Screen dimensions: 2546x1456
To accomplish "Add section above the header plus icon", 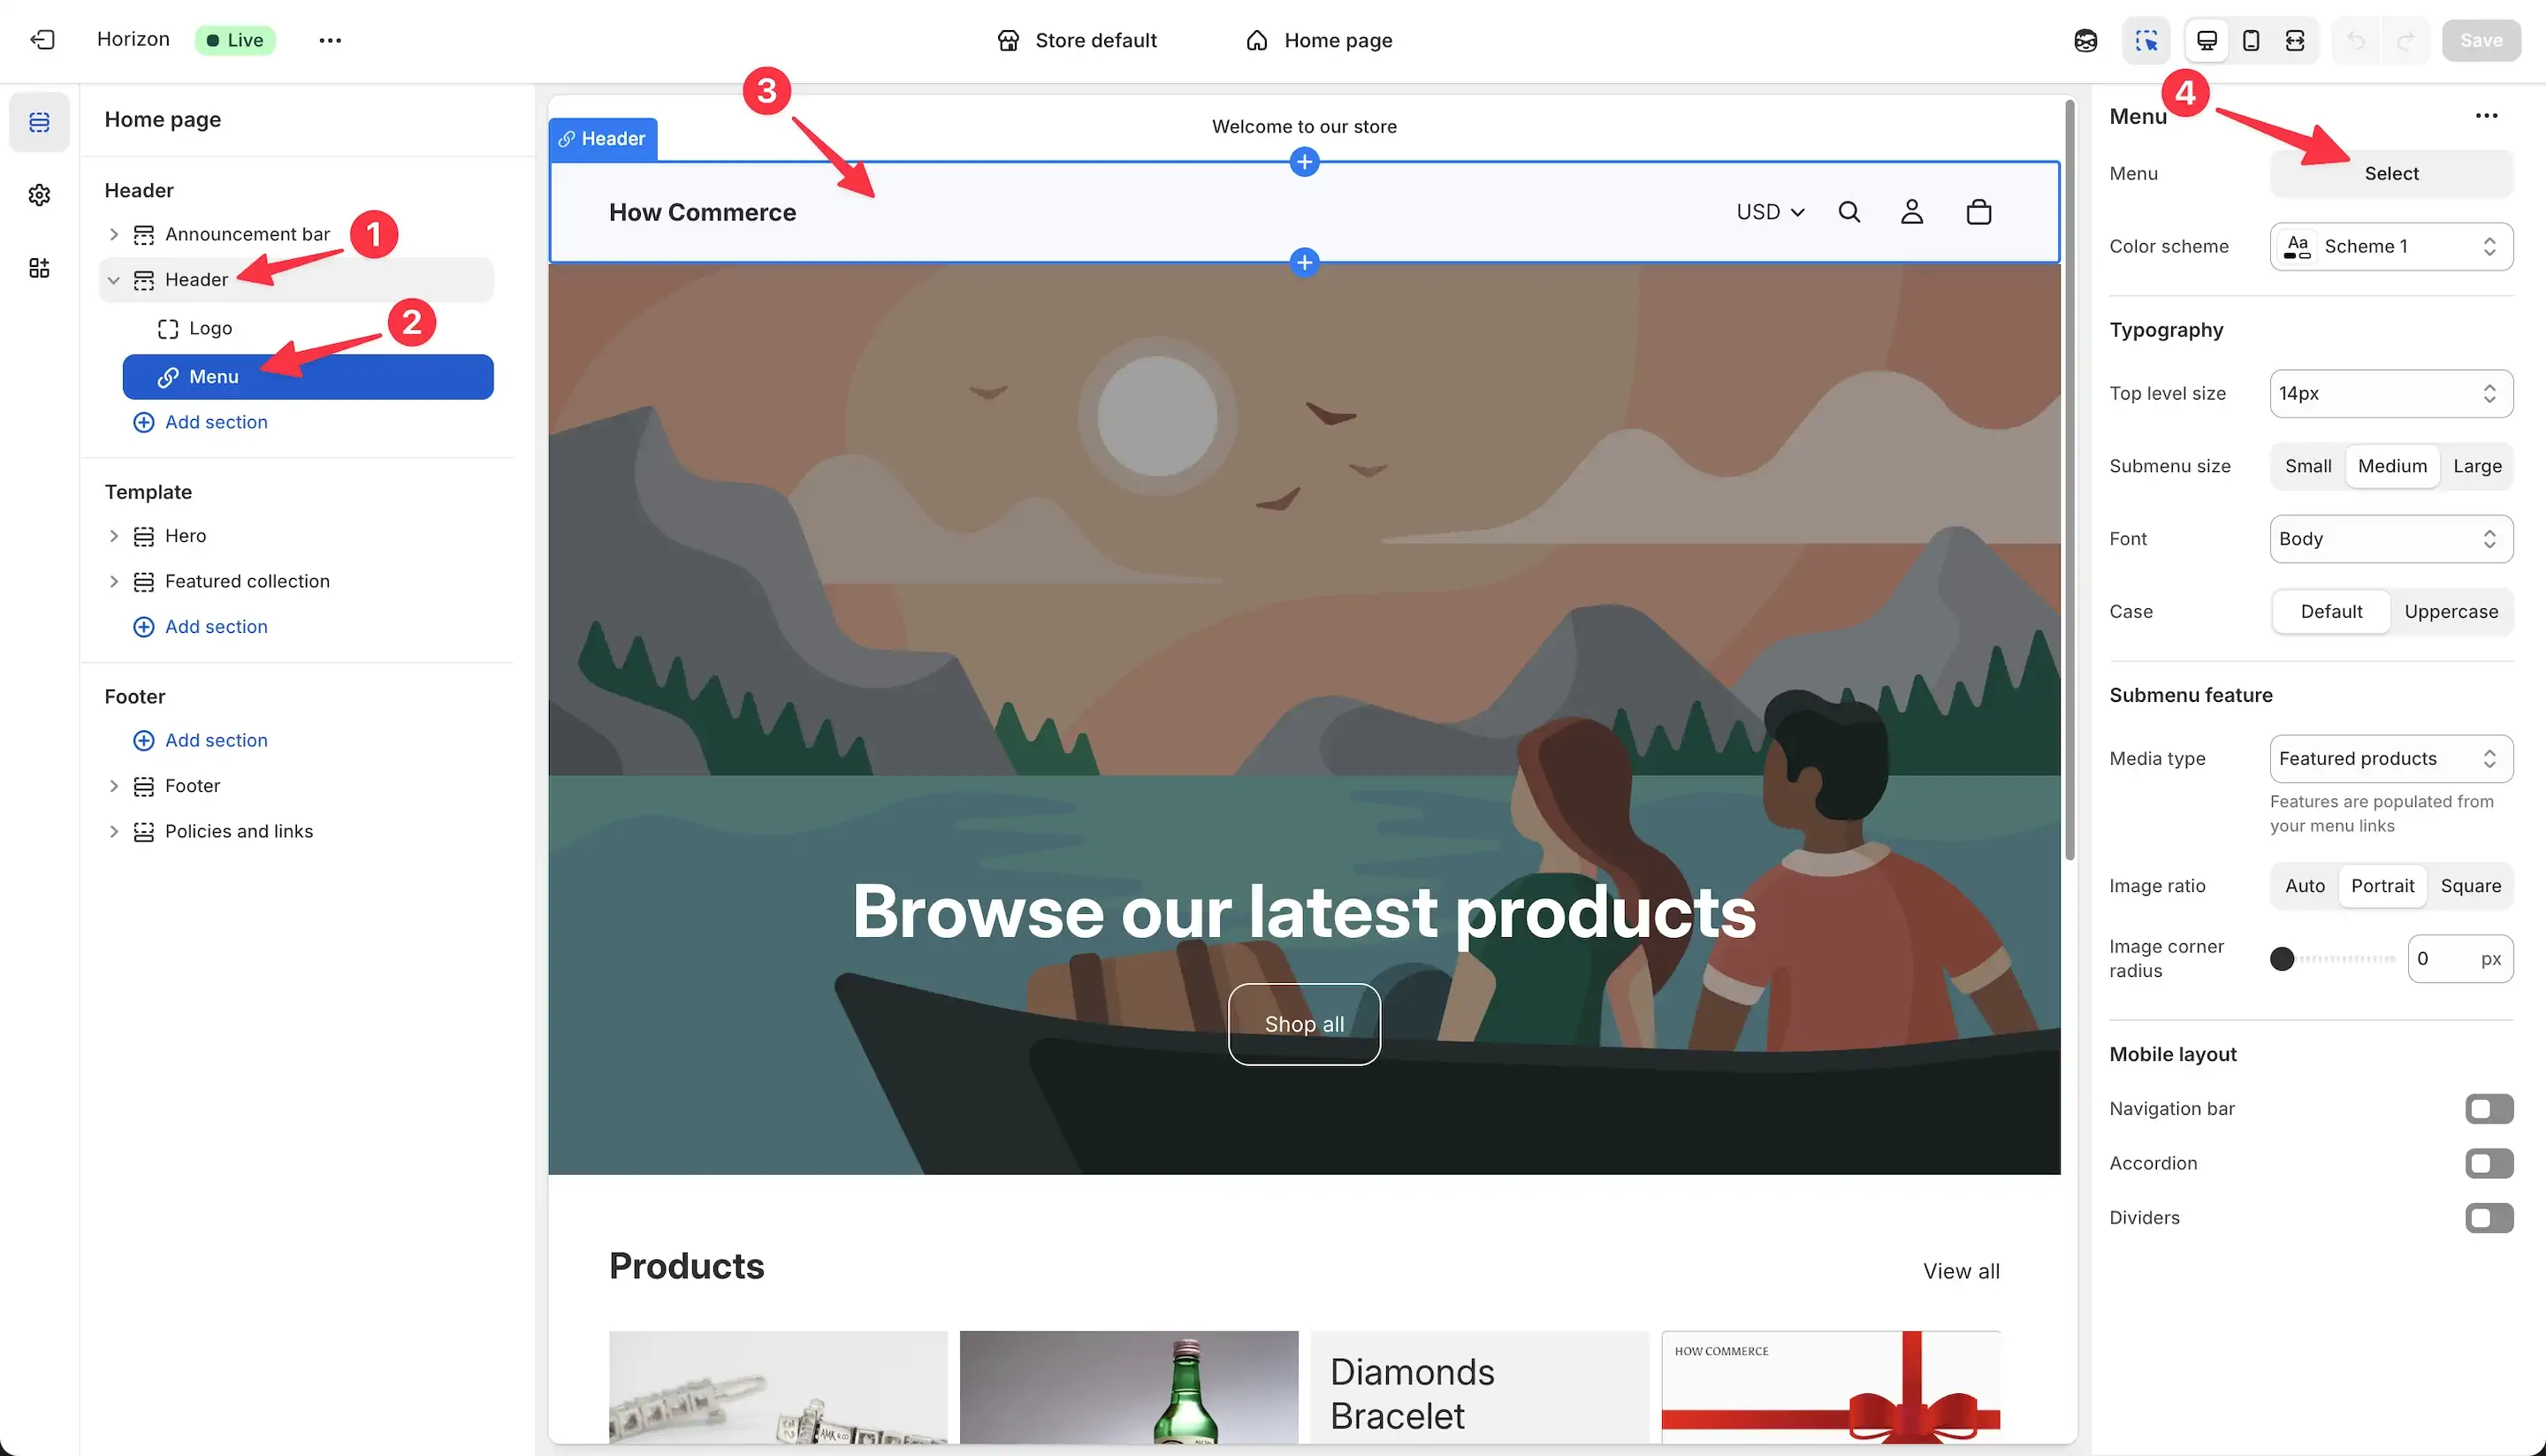I will [1304, 162].
